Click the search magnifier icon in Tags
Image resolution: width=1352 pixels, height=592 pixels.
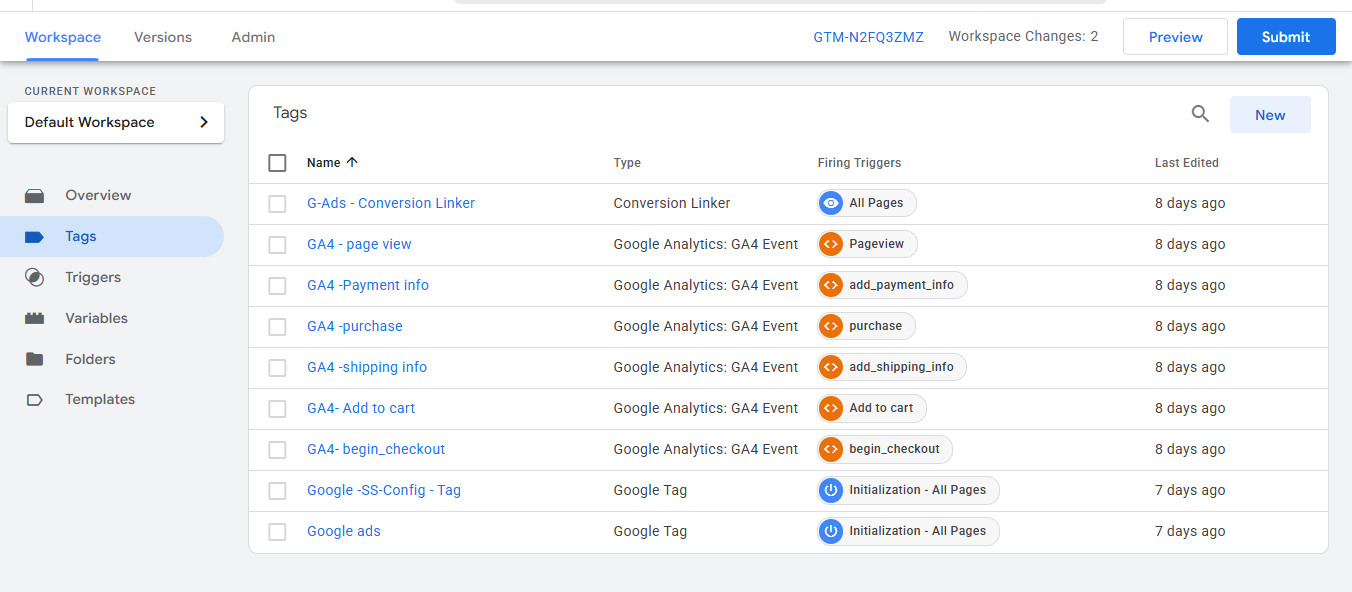tap(1200, 114)
